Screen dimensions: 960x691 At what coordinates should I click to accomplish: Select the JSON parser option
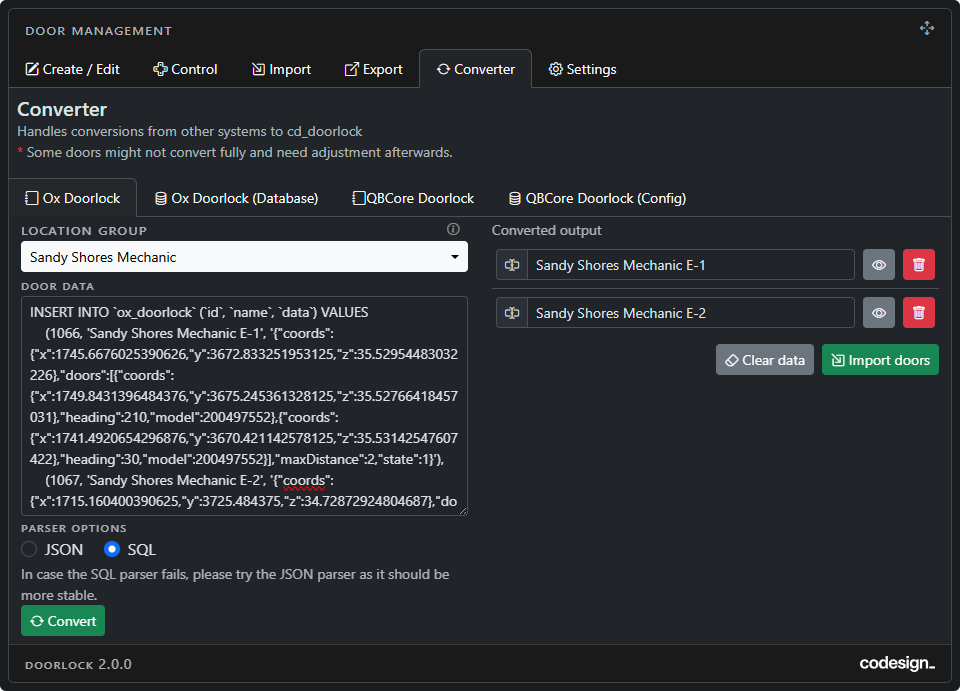(x=30, y=549)
